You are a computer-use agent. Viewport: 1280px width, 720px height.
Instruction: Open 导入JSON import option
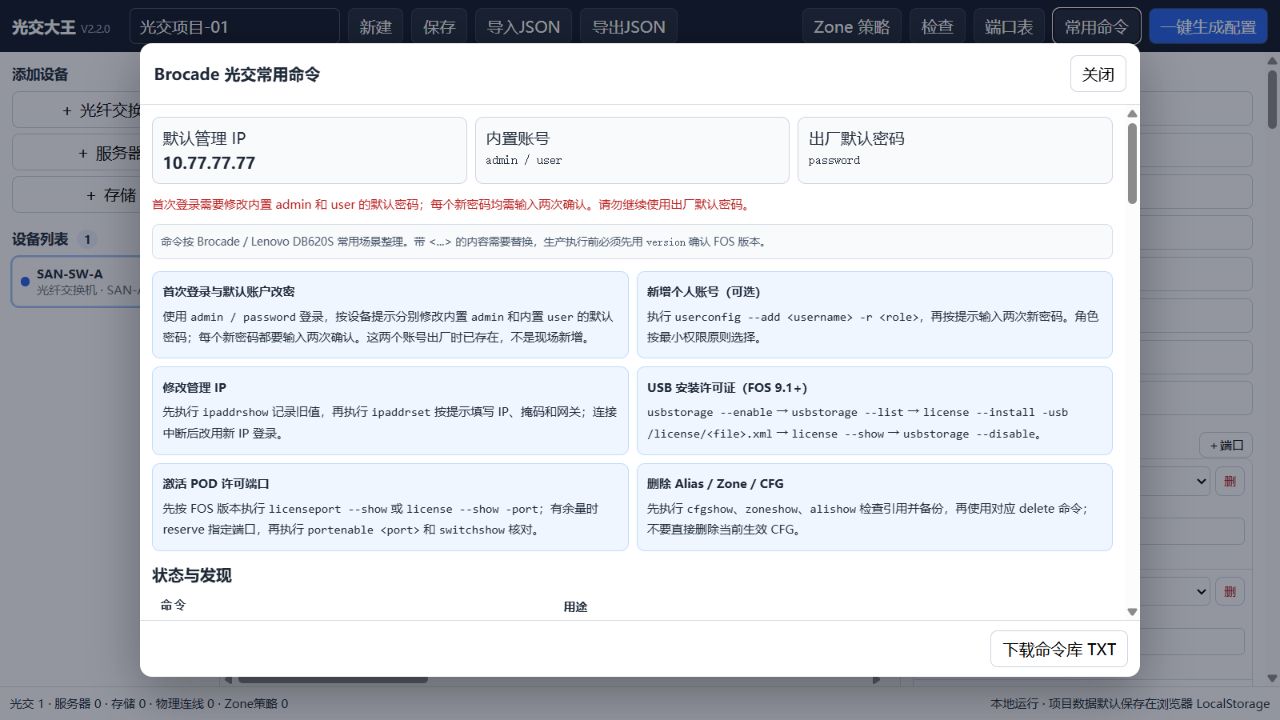click(x=523, y=27)
